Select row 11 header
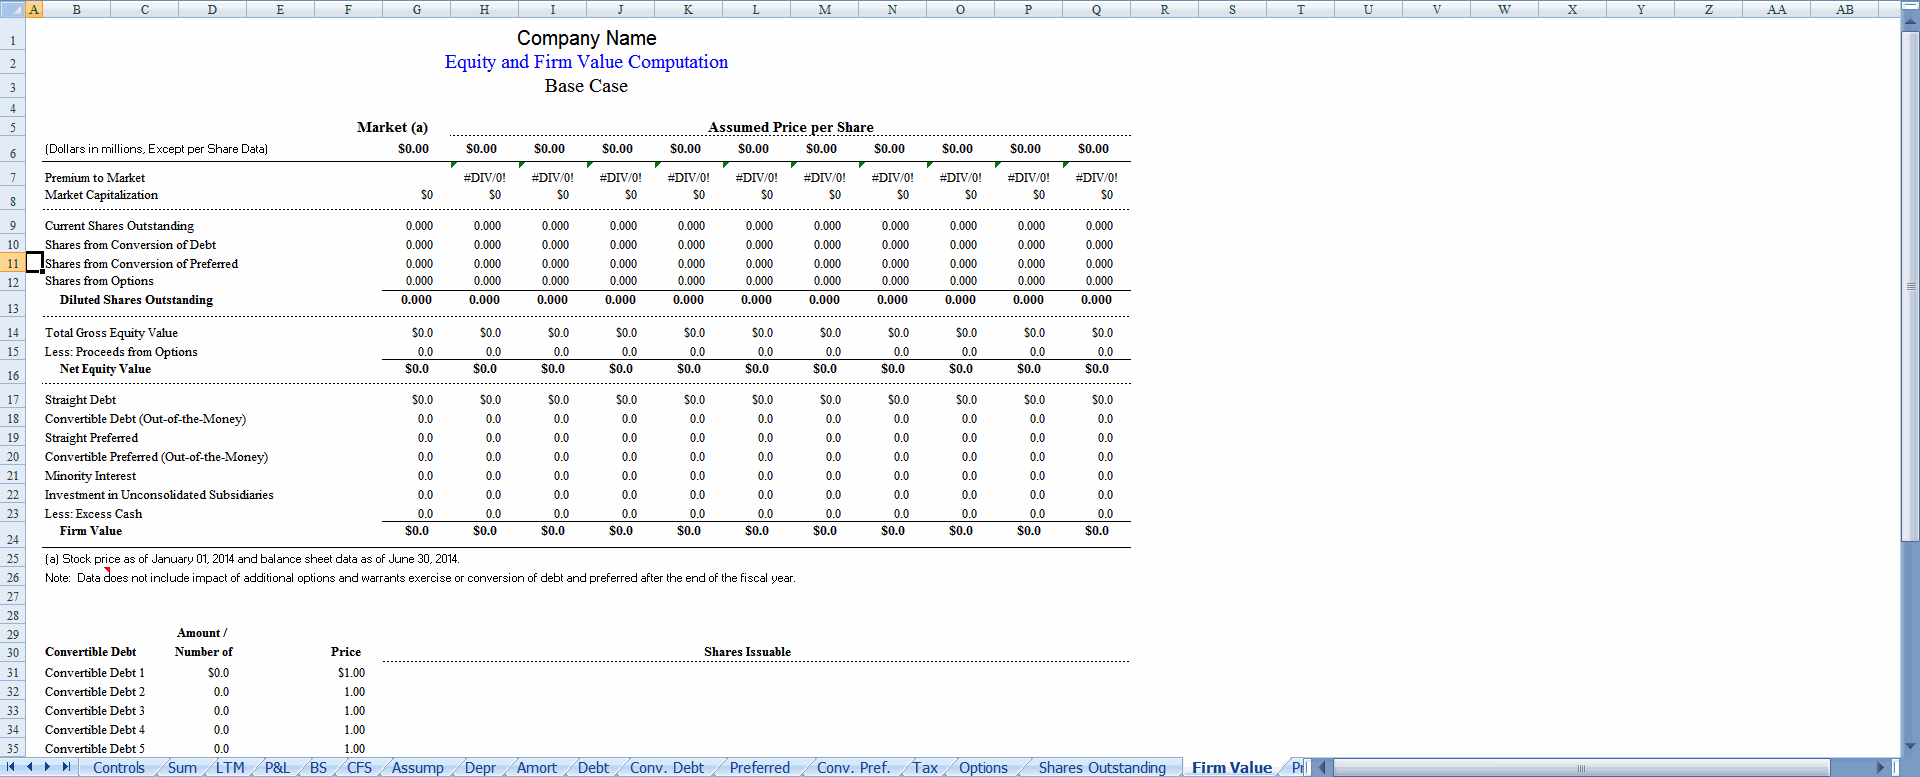The width and height of the screenshot is (1920, 777). [x=13, y=263]
